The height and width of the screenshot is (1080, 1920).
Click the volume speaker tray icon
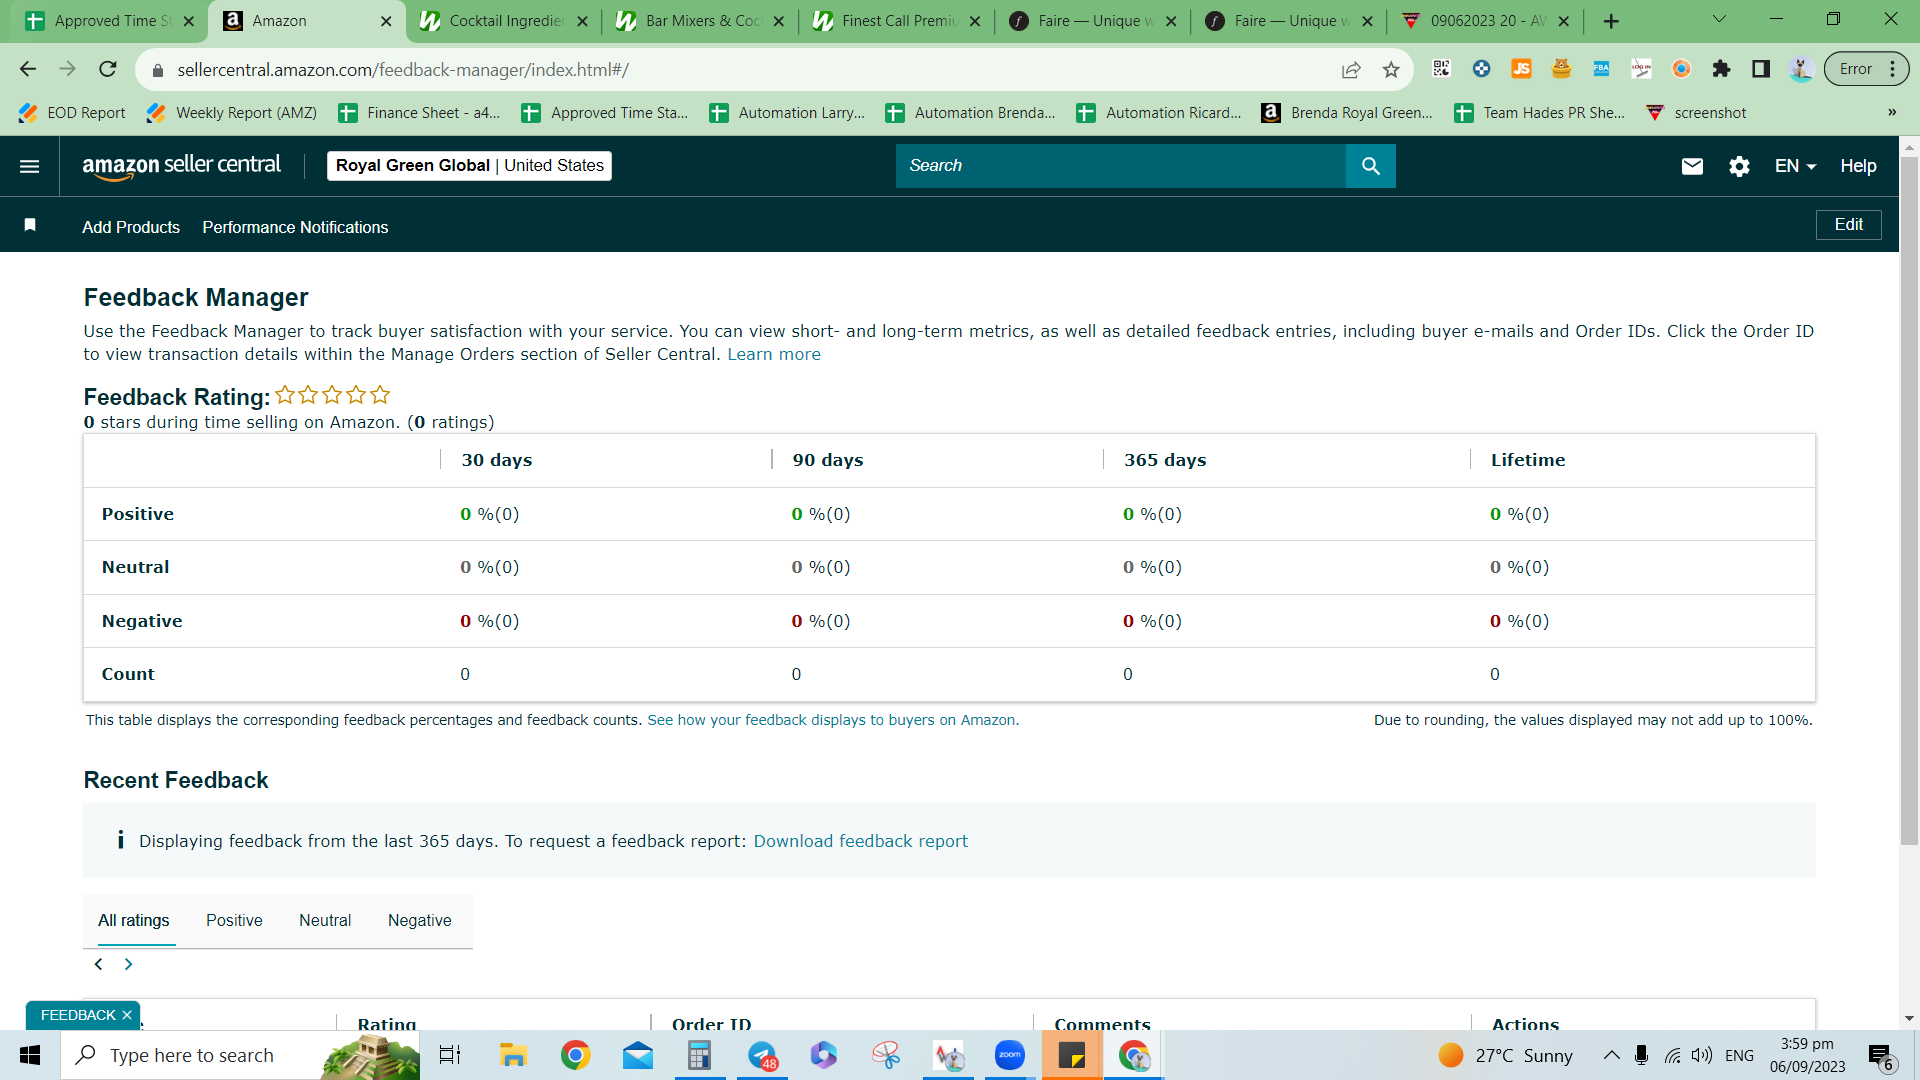(1701, 1055)
